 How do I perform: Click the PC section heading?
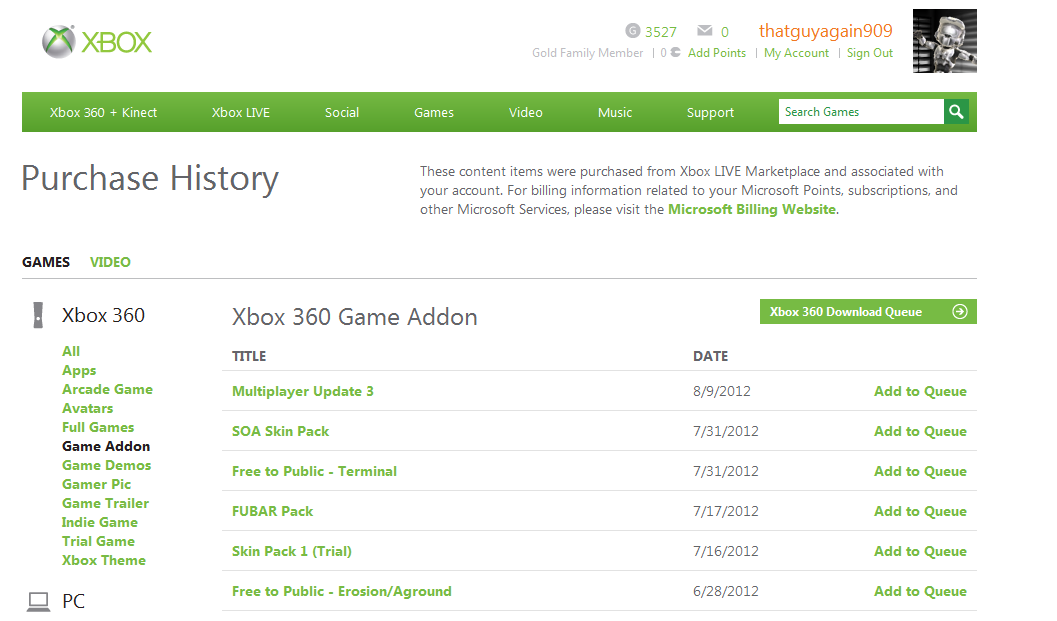coord(73,601)
